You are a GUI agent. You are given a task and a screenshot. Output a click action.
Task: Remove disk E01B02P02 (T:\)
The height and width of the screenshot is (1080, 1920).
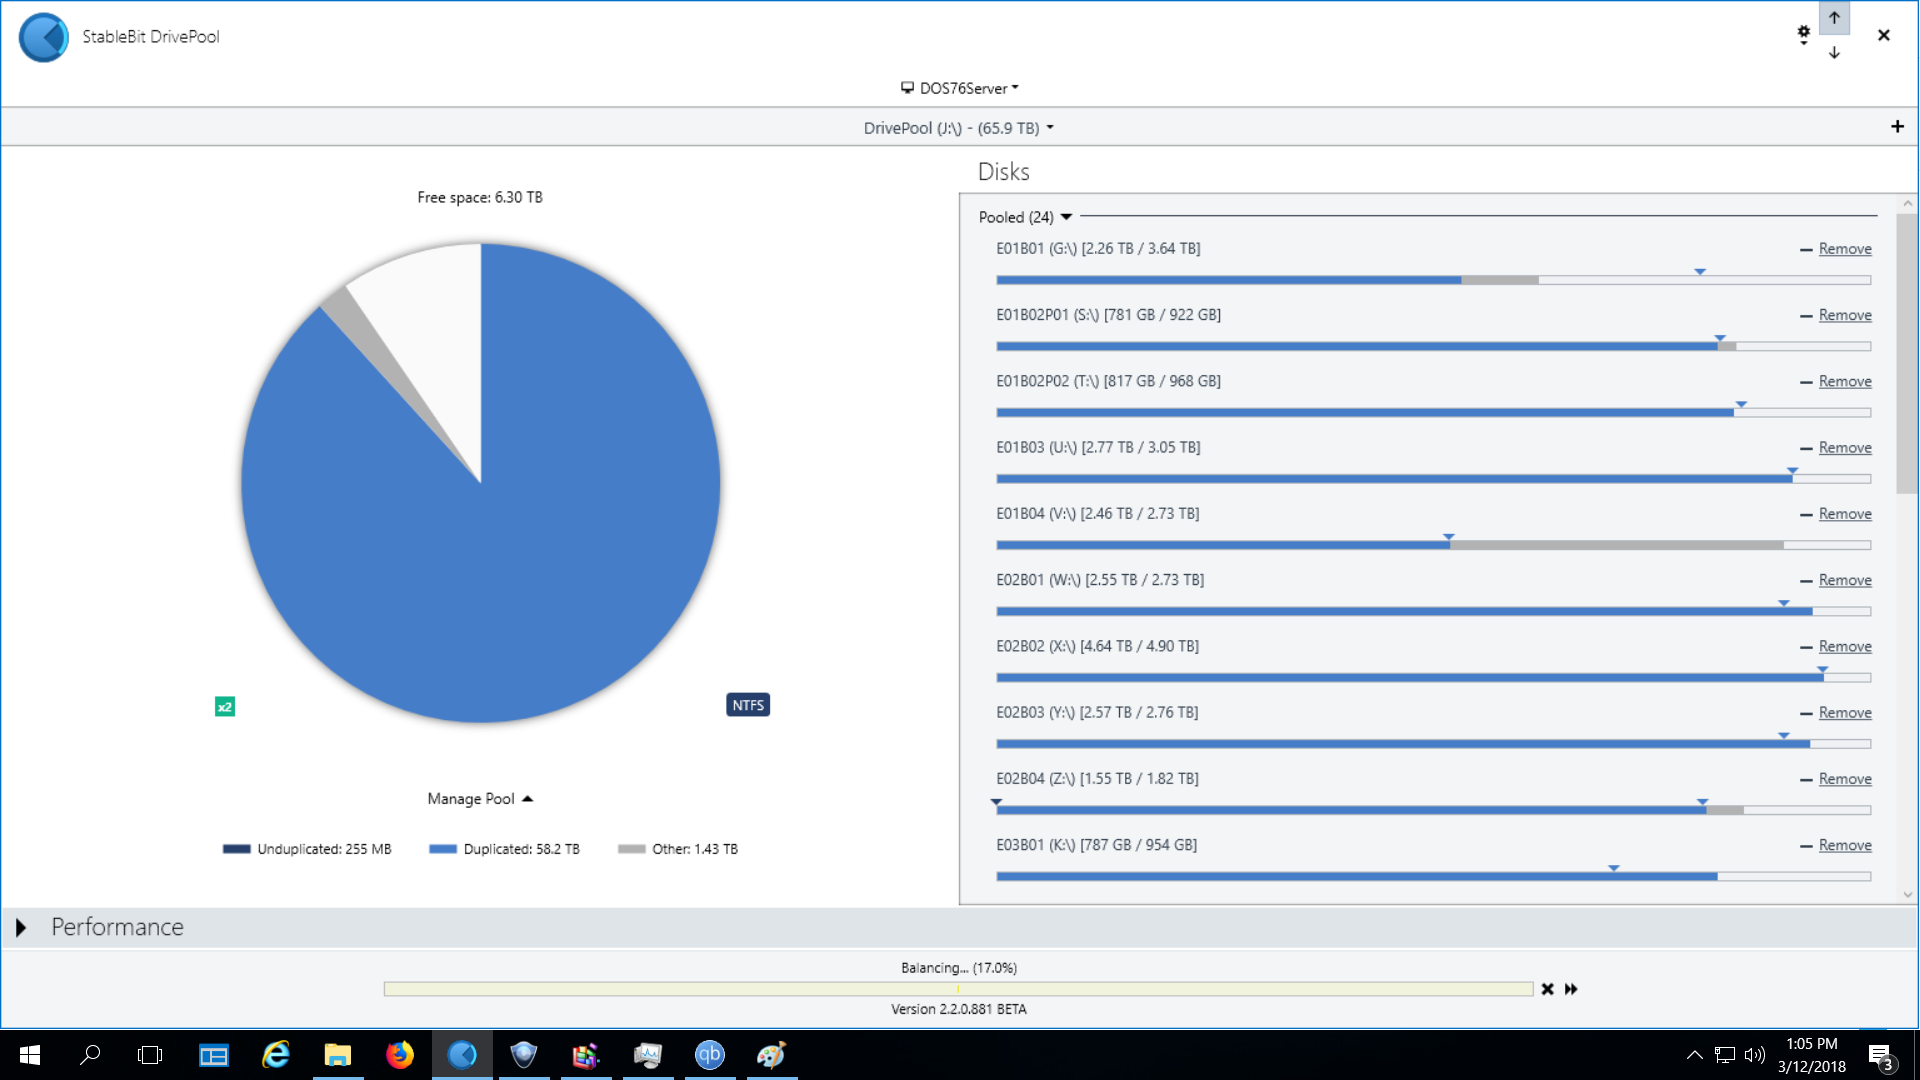1845,381
